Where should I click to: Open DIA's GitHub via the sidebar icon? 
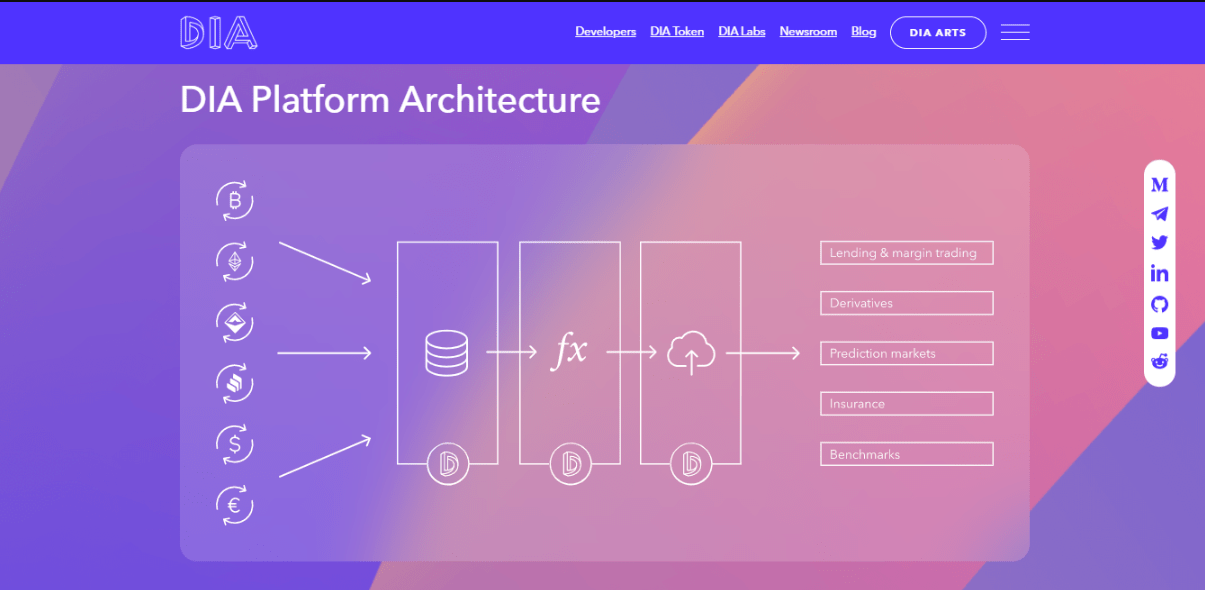click(1159, 303)
